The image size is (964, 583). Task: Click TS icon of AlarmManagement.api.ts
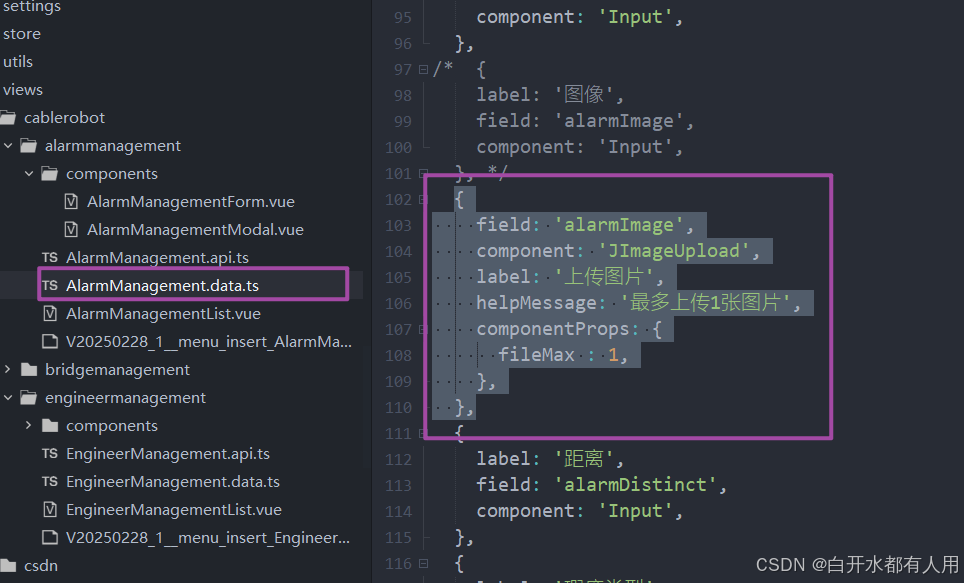pyautogui.click(x=50, y=257)
